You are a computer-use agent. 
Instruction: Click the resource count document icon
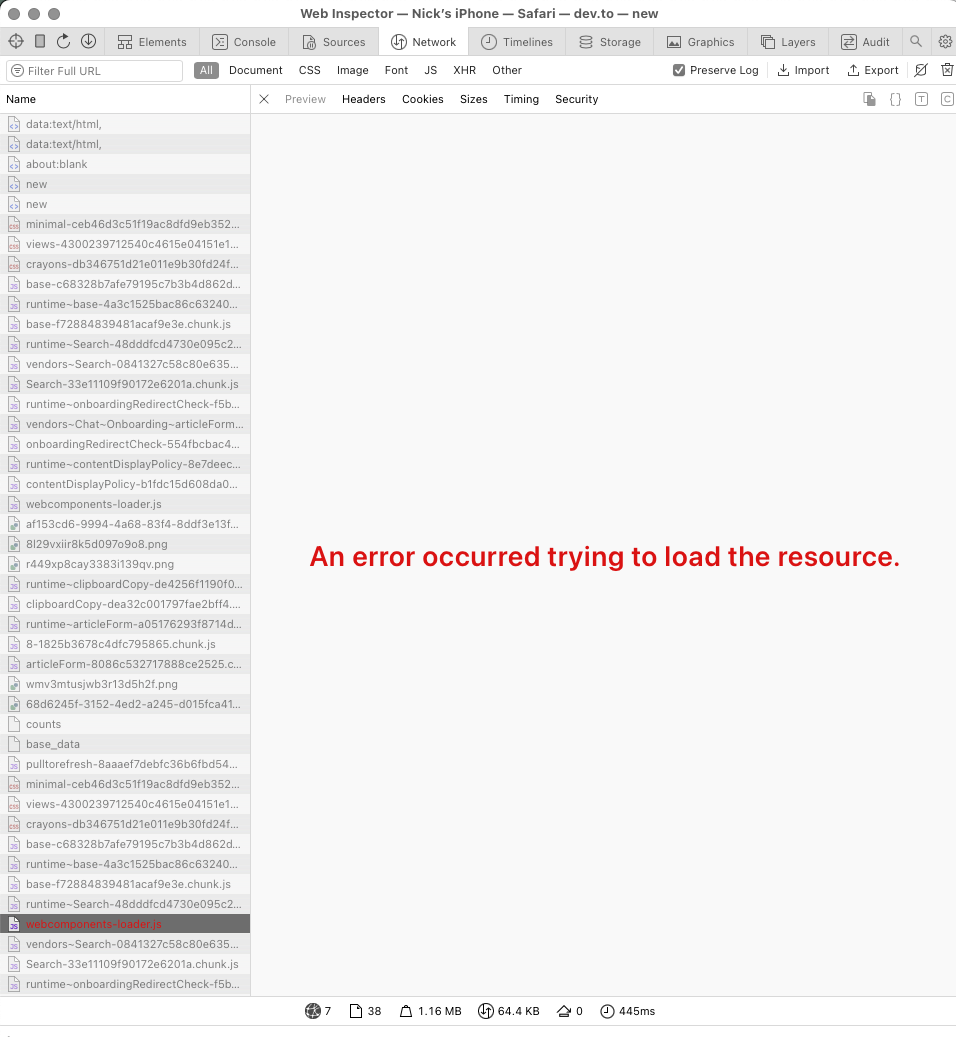[x=356, y=1011]
